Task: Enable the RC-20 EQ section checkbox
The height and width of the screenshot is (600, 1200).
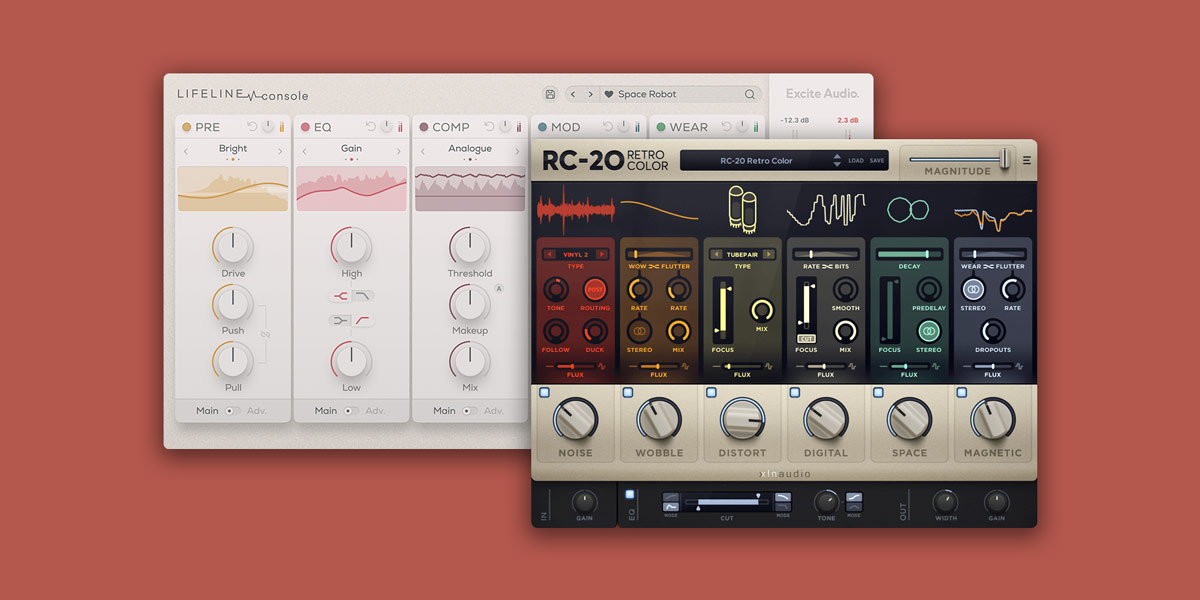Action: pos(630,494)
